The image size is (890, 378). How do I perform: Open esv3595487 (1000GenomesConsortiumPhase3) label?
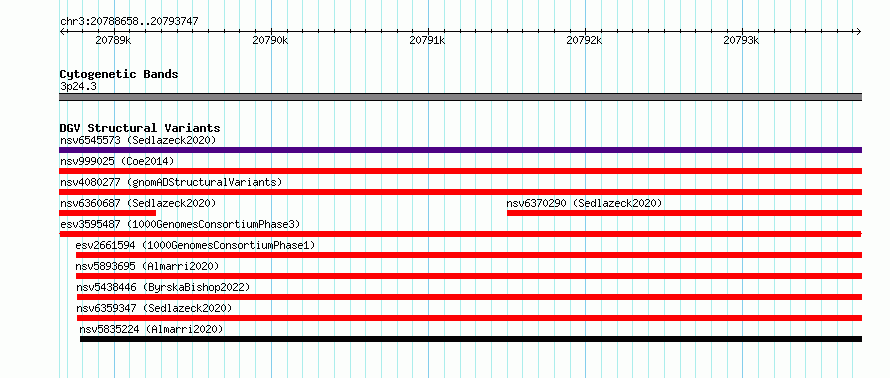(180, 224)
